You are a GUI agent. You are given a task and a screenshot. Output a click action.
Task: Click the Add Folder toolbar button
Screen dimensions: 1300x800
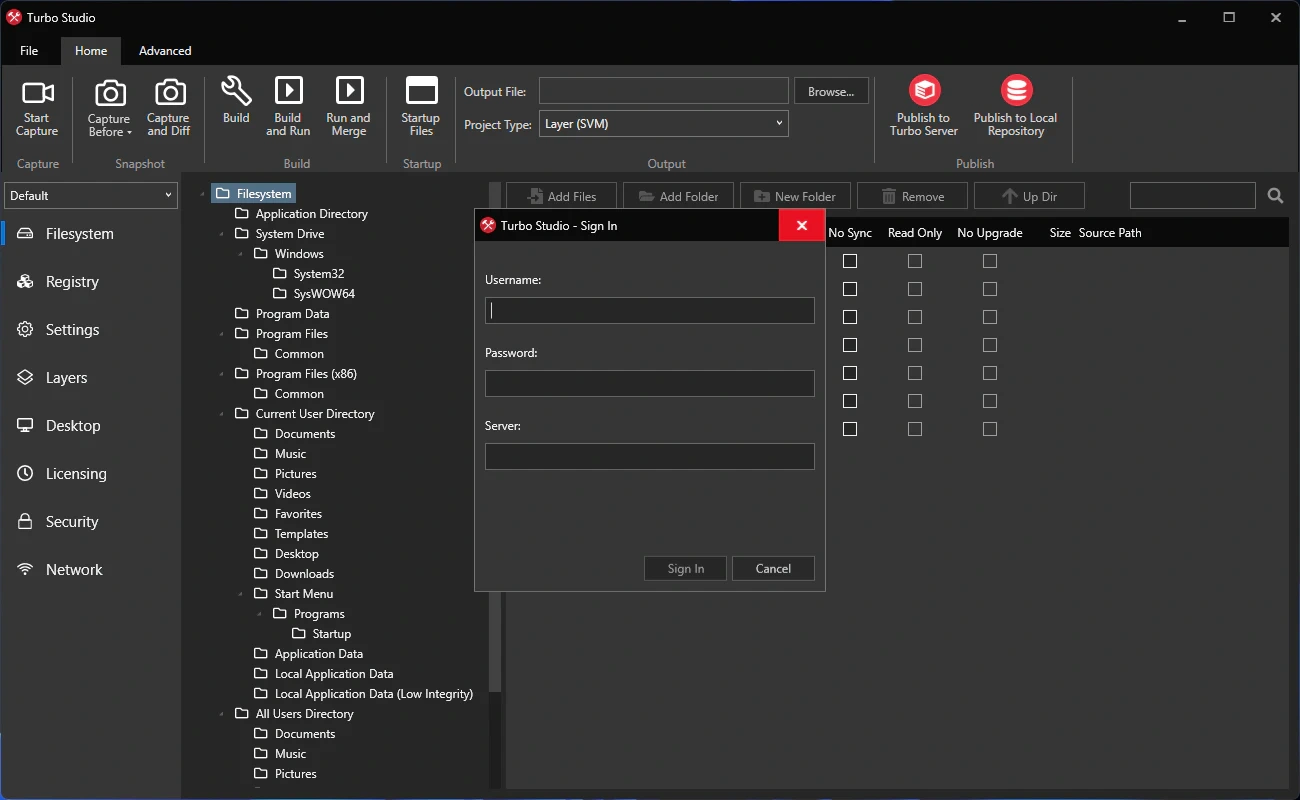coord(678,196)
